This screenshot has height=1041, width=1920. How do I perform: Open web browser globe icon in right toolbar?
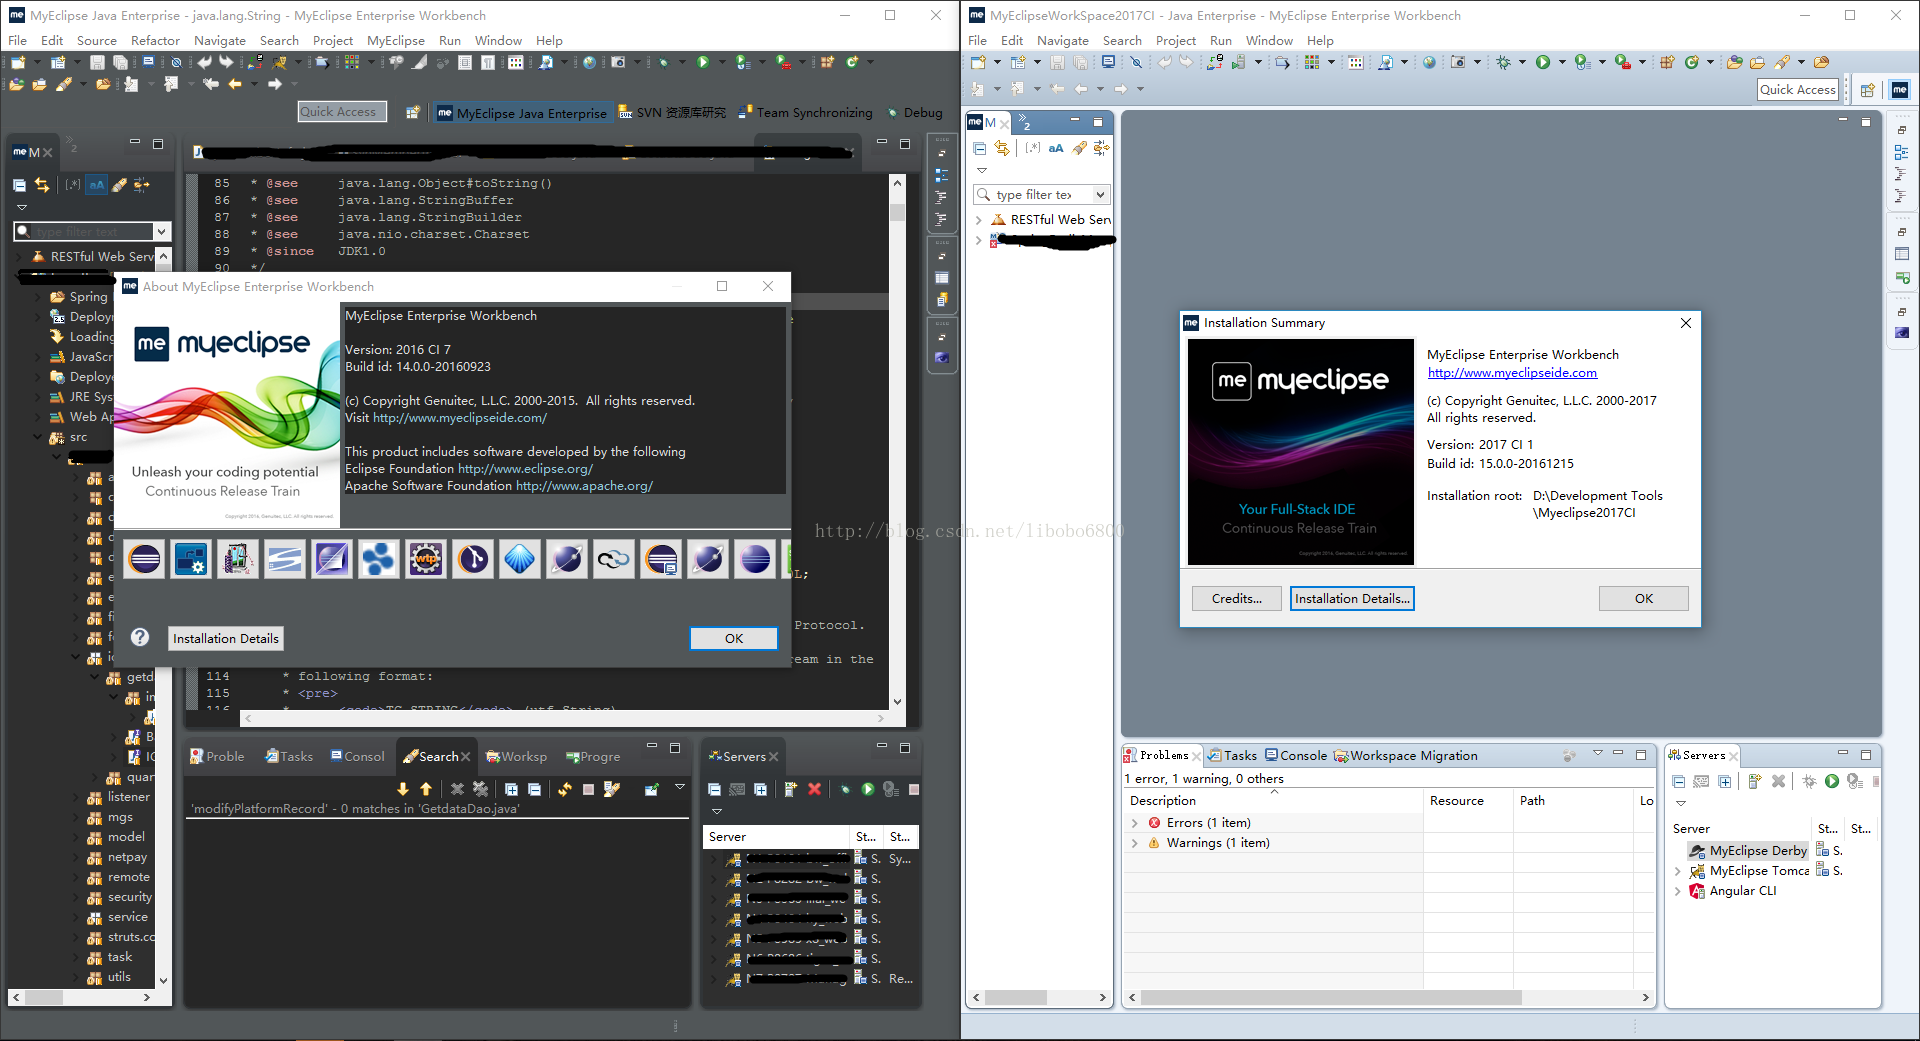tap(1429, 62)
